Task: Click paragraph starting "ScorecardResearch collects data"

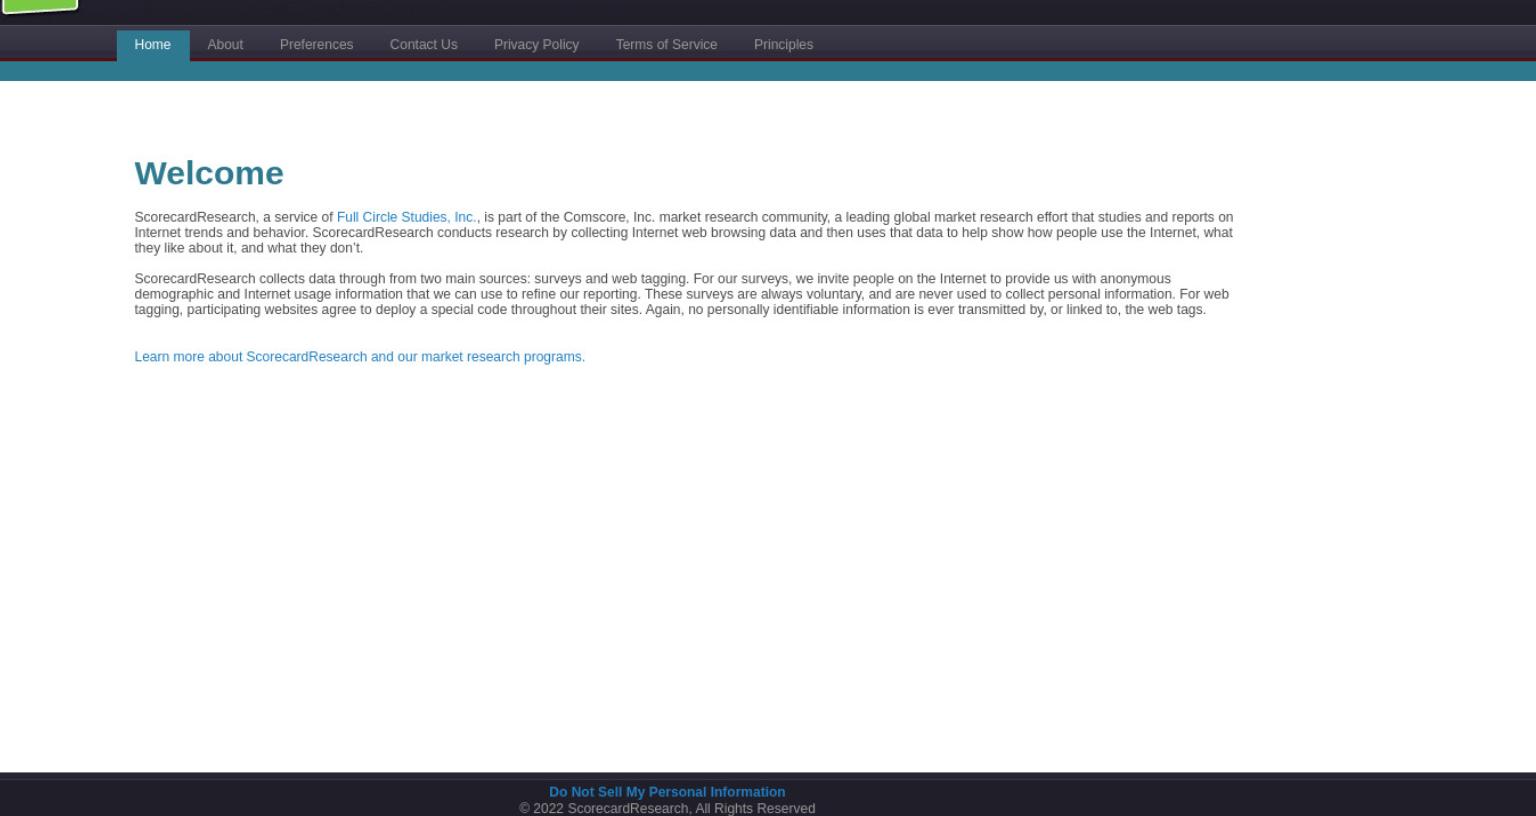Action: pos(682,294)
